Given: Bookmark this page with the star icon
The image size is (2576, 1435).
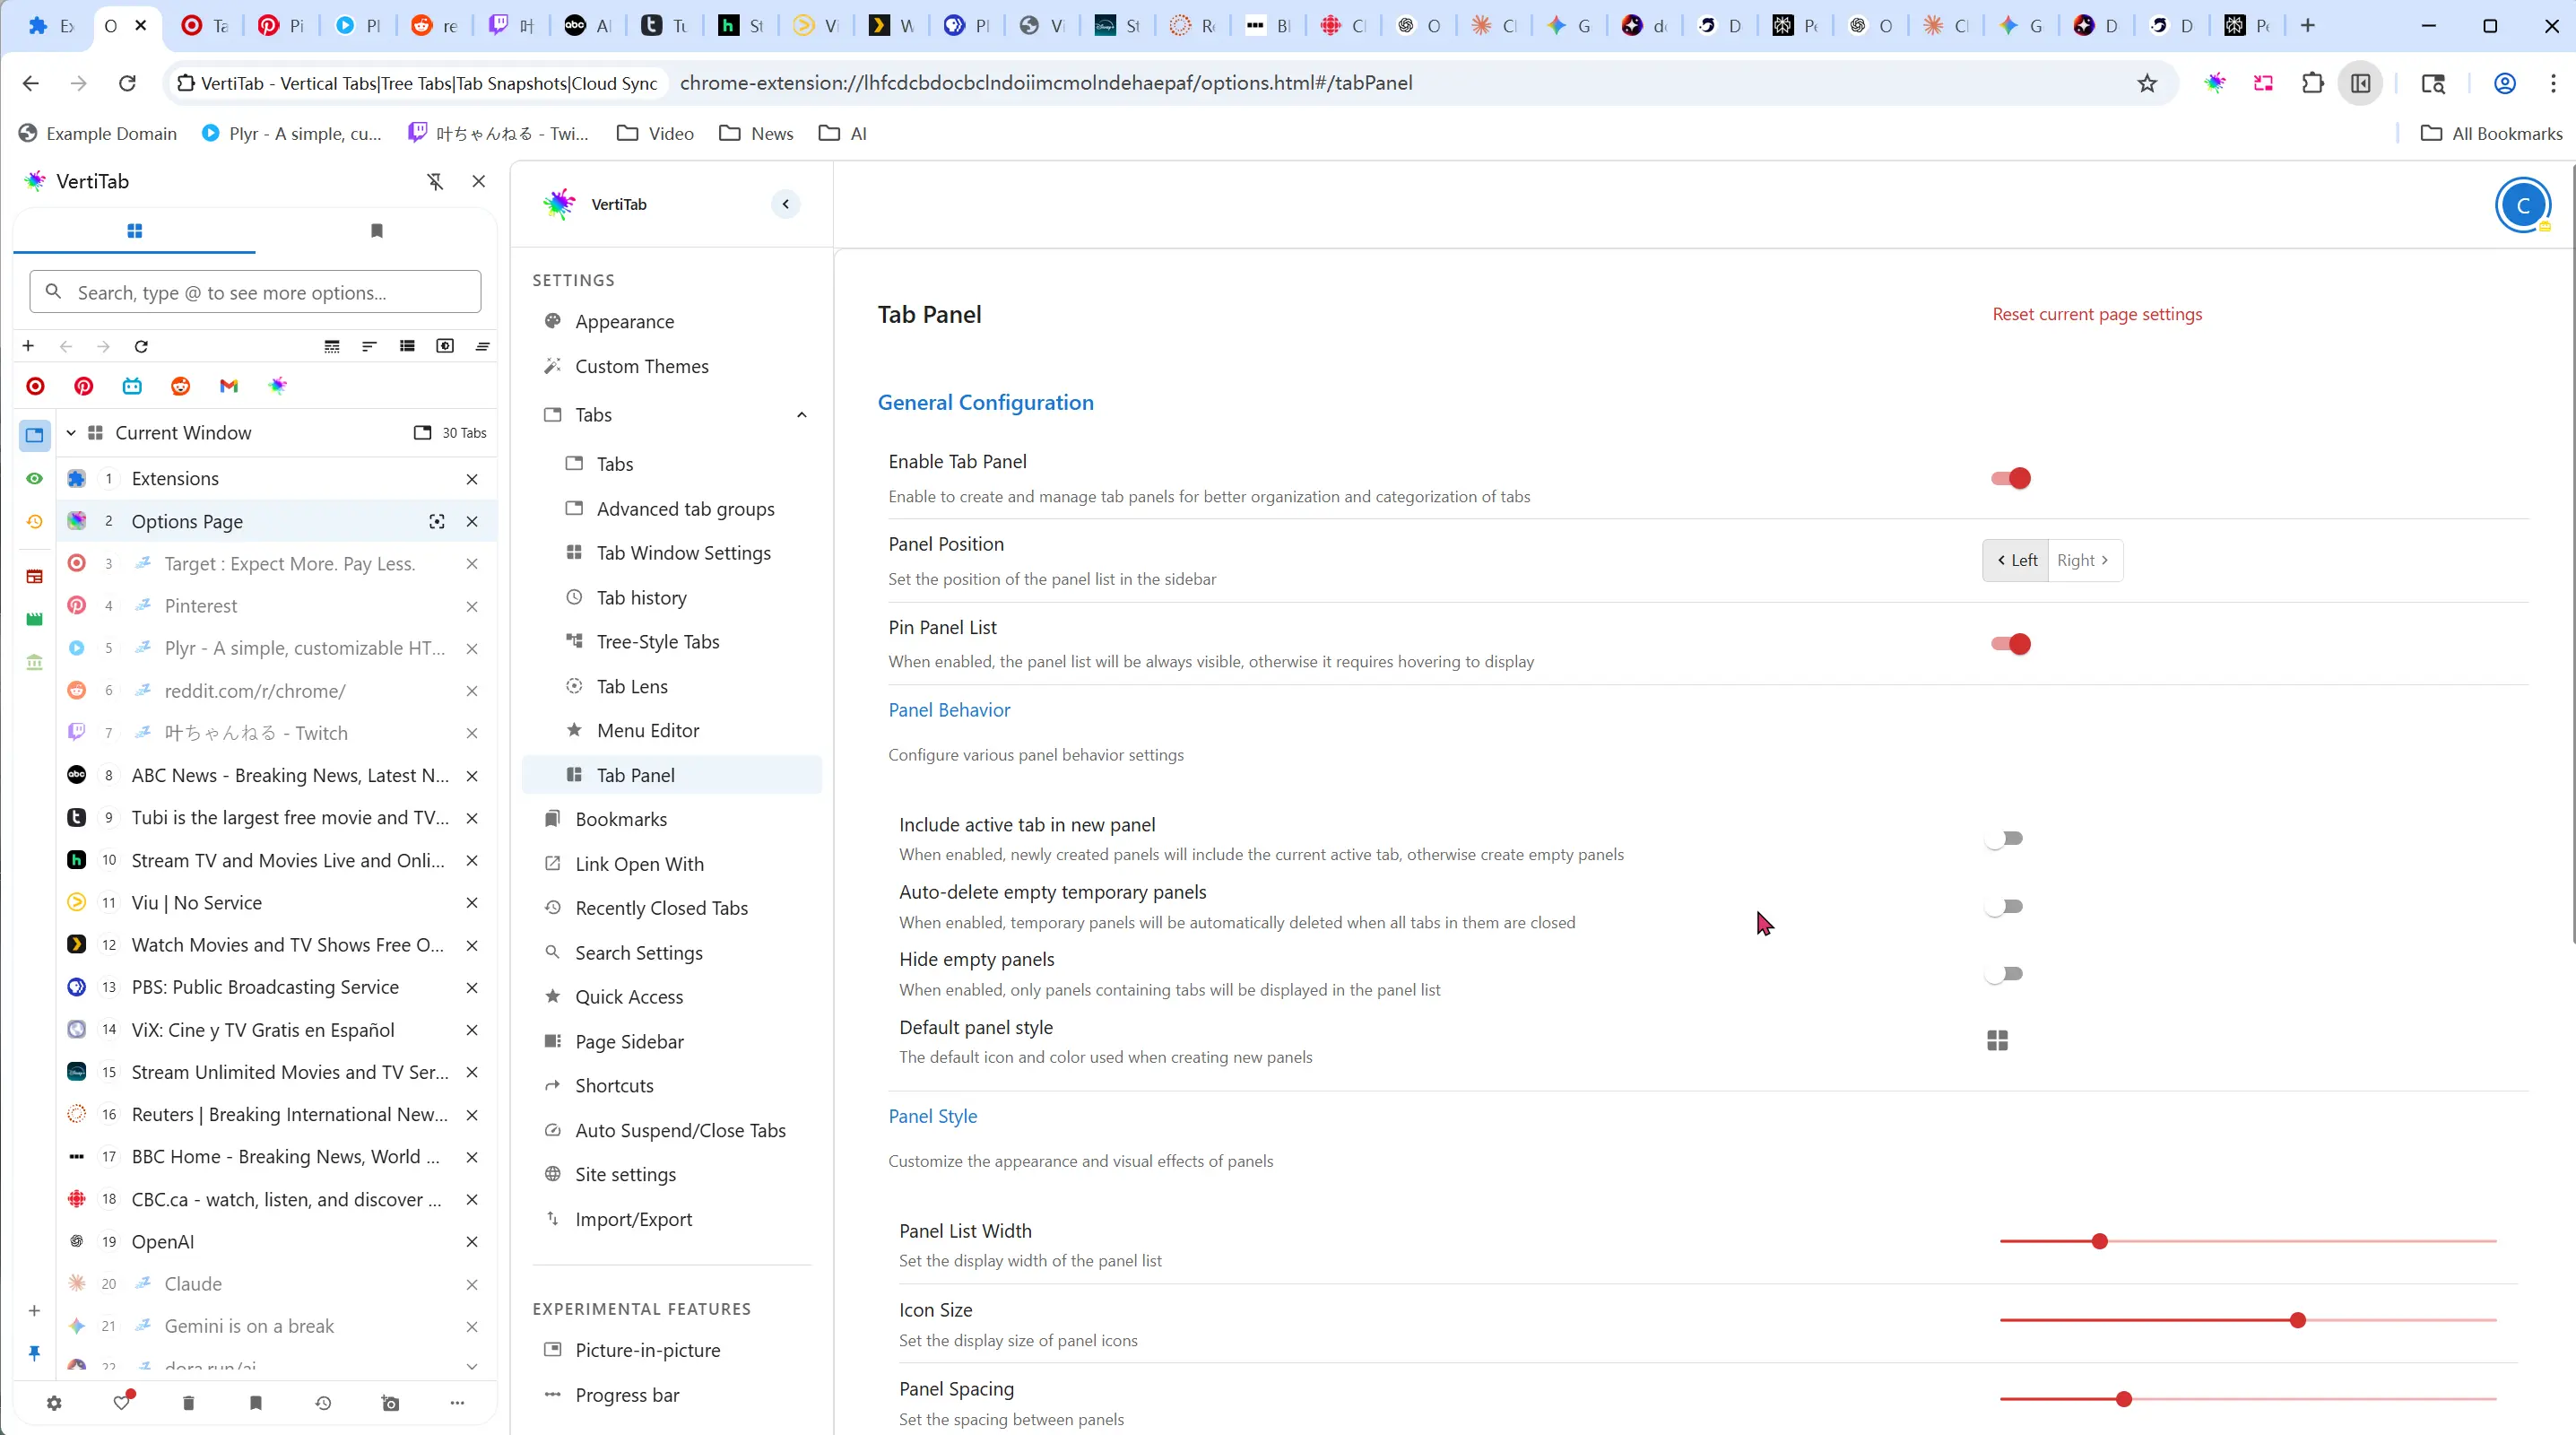Looking at the screenshot, I should tap(2147, 83).
